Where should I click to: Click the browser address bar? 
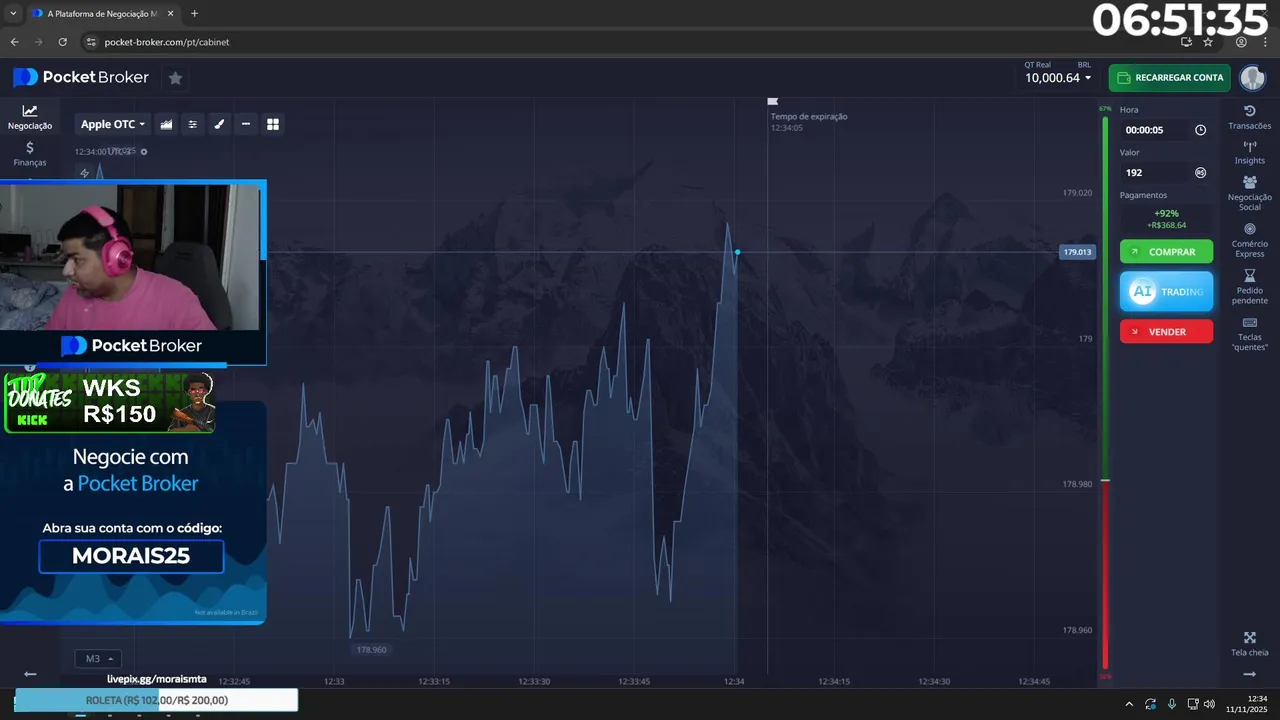click(630, 42)
